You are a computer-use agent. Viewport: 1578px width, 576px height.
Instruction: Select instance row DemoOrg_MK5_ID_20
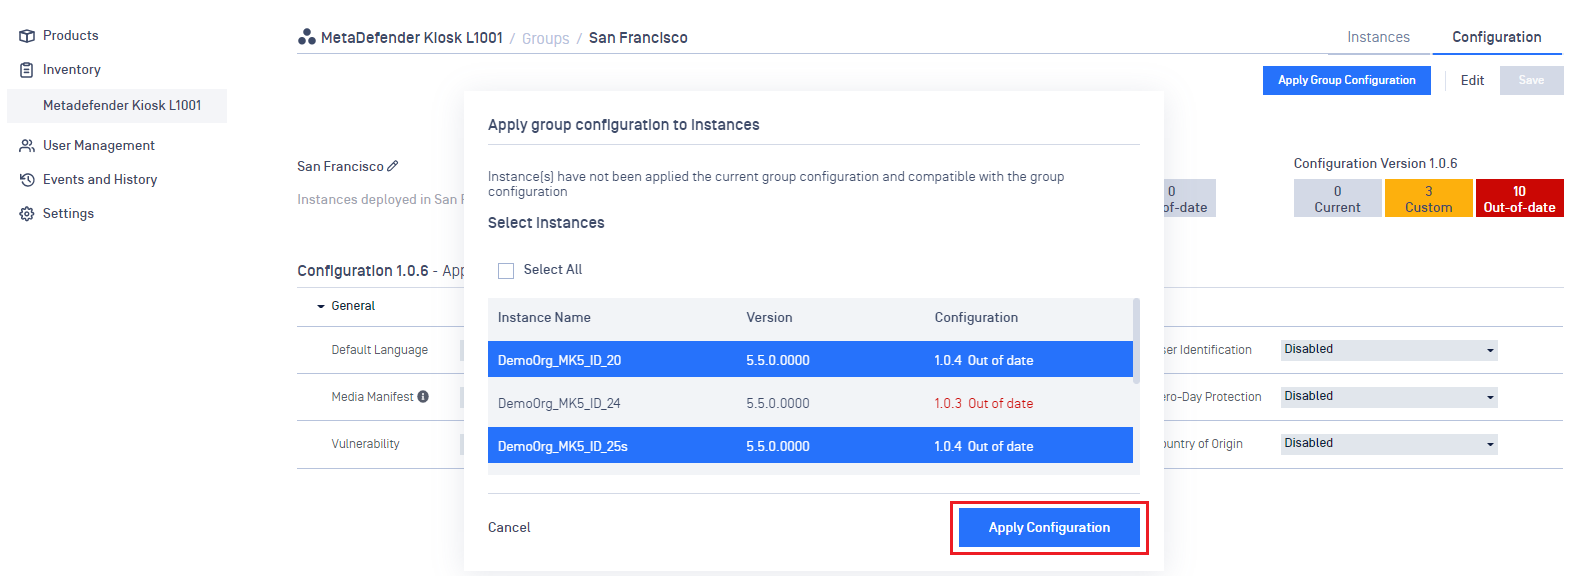(810, 360)
